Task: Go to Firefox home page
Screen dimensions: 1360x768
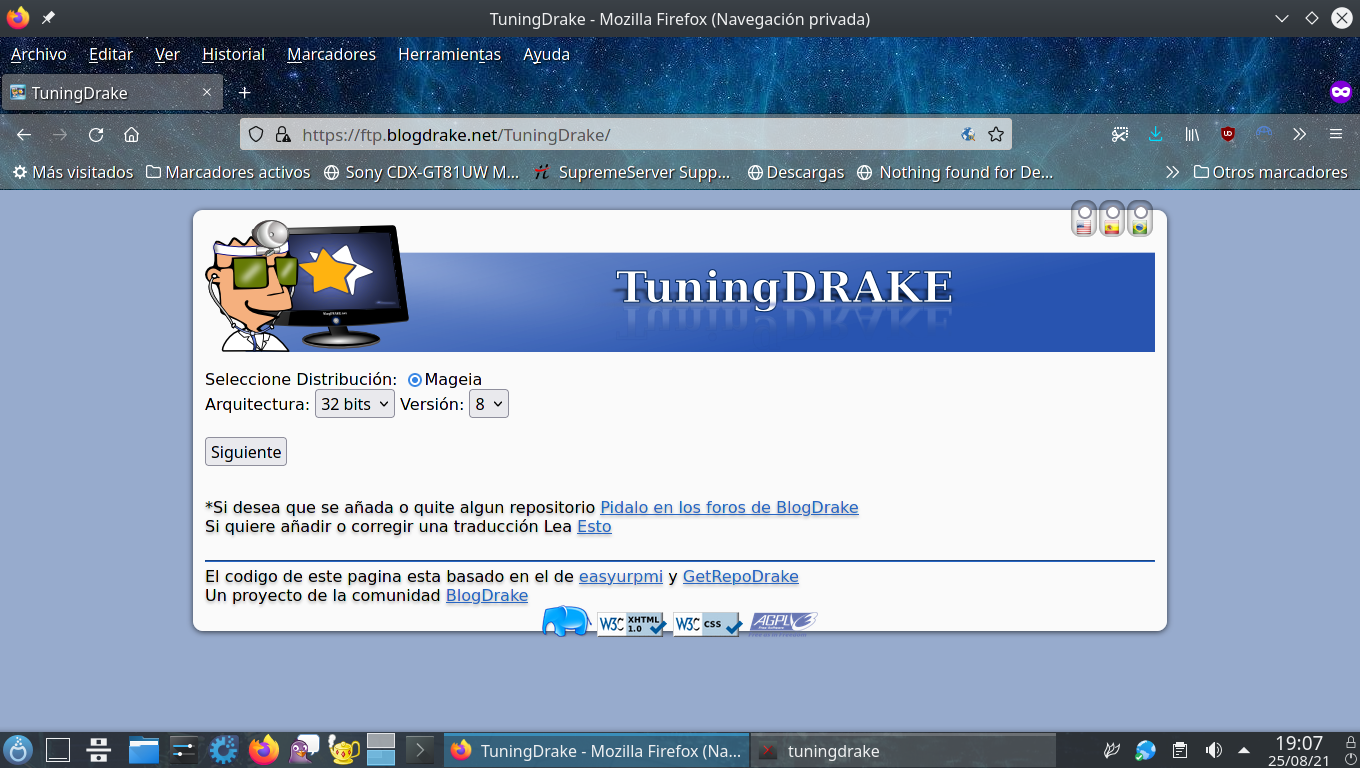Action: click(x=131, y=134)
